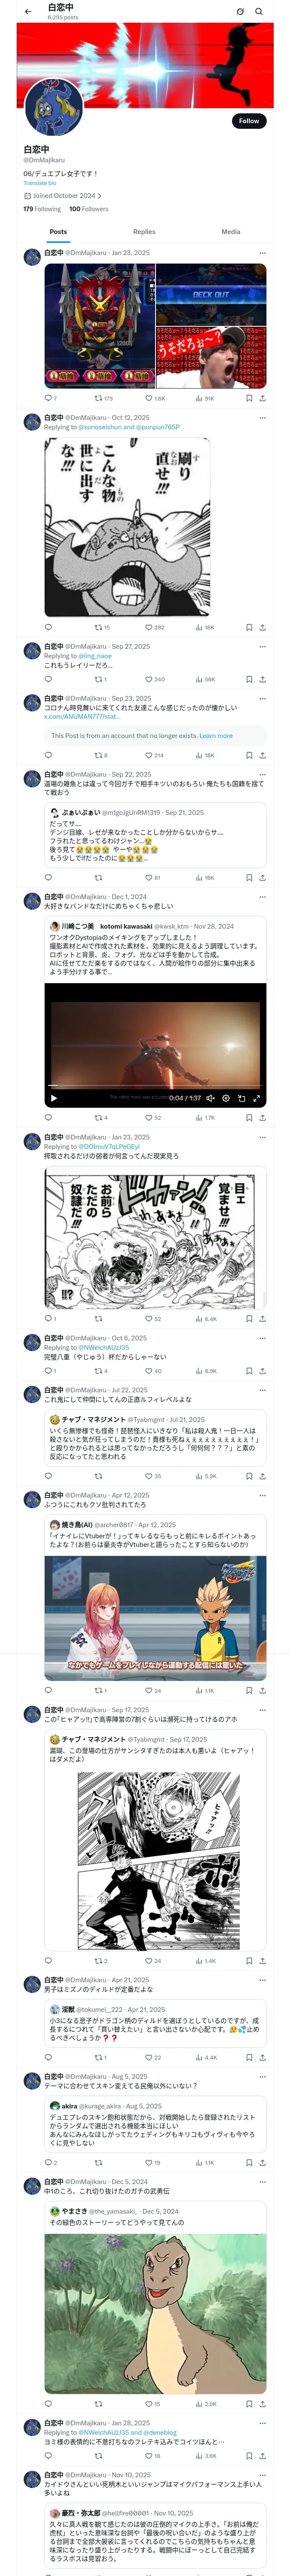
Task: Open the 100 Followers list
Action: tap(89, 209)
